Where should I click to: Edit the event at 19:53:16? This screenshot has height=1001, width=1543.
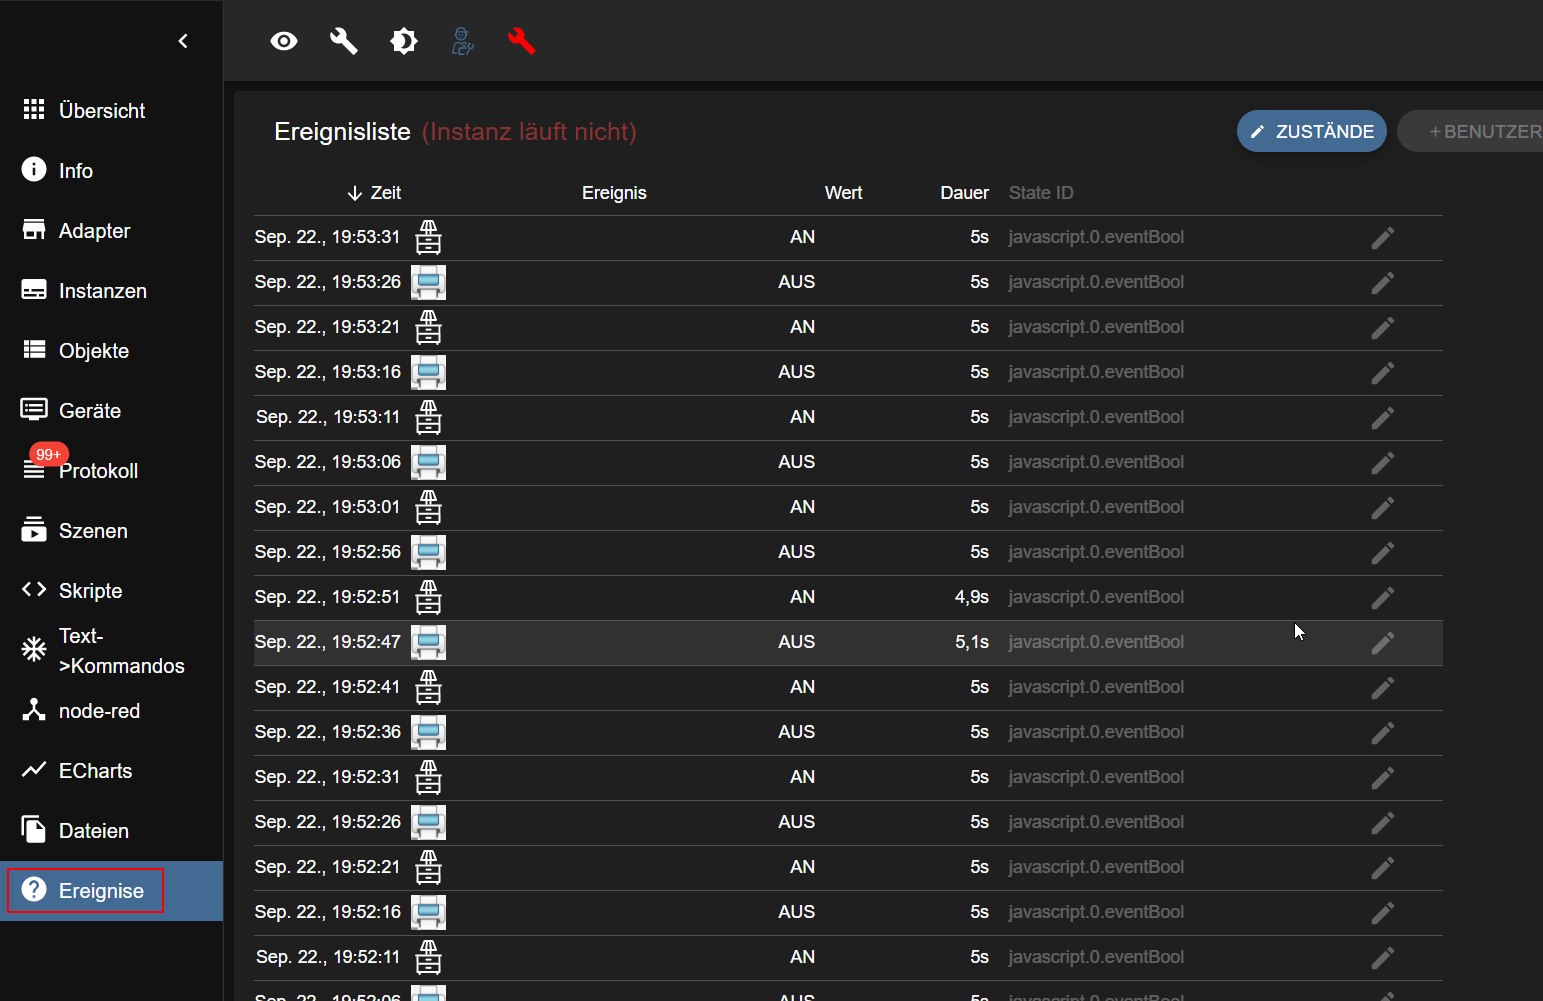coord(1383,373)
